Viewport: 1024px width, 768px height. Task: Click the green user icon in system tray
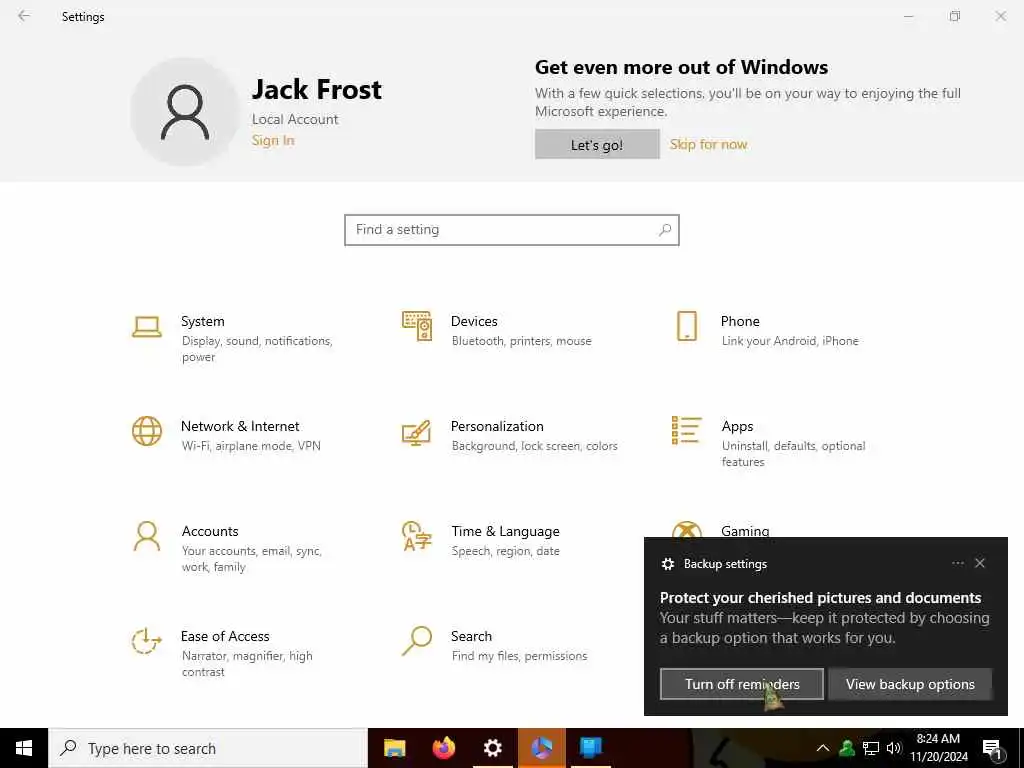[x=847, y=748]
